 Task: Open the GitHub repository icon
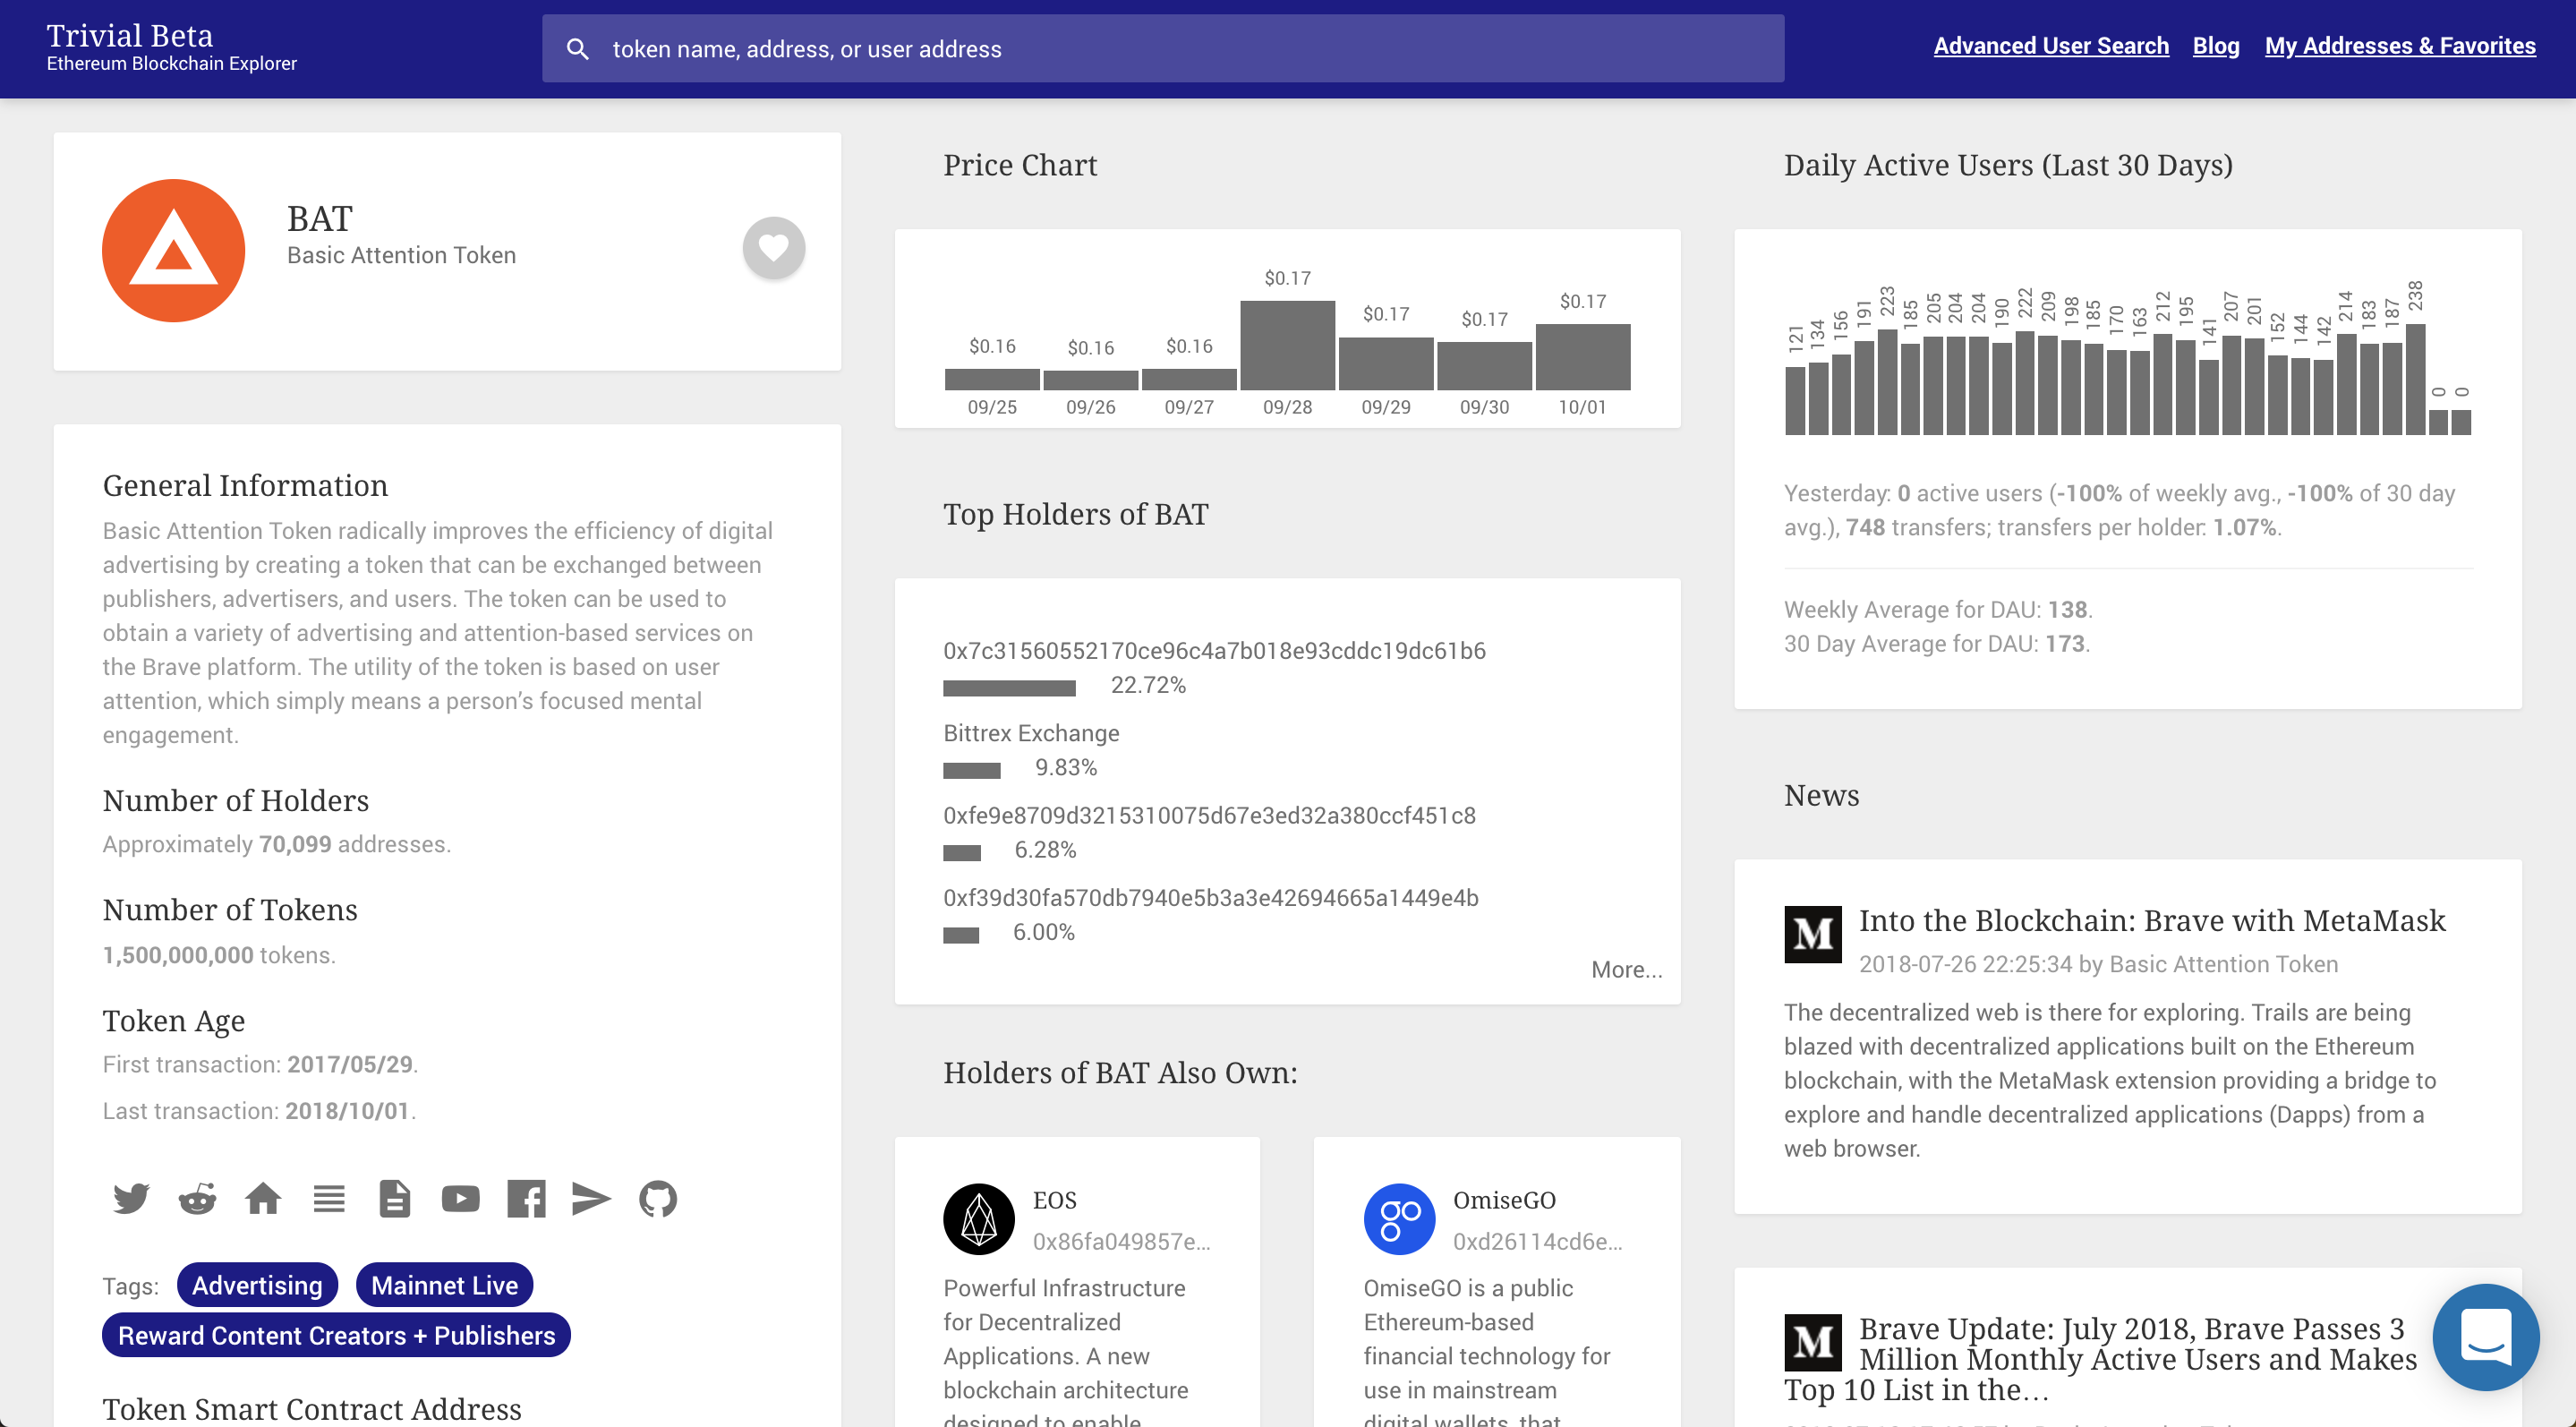(658, 1197)
